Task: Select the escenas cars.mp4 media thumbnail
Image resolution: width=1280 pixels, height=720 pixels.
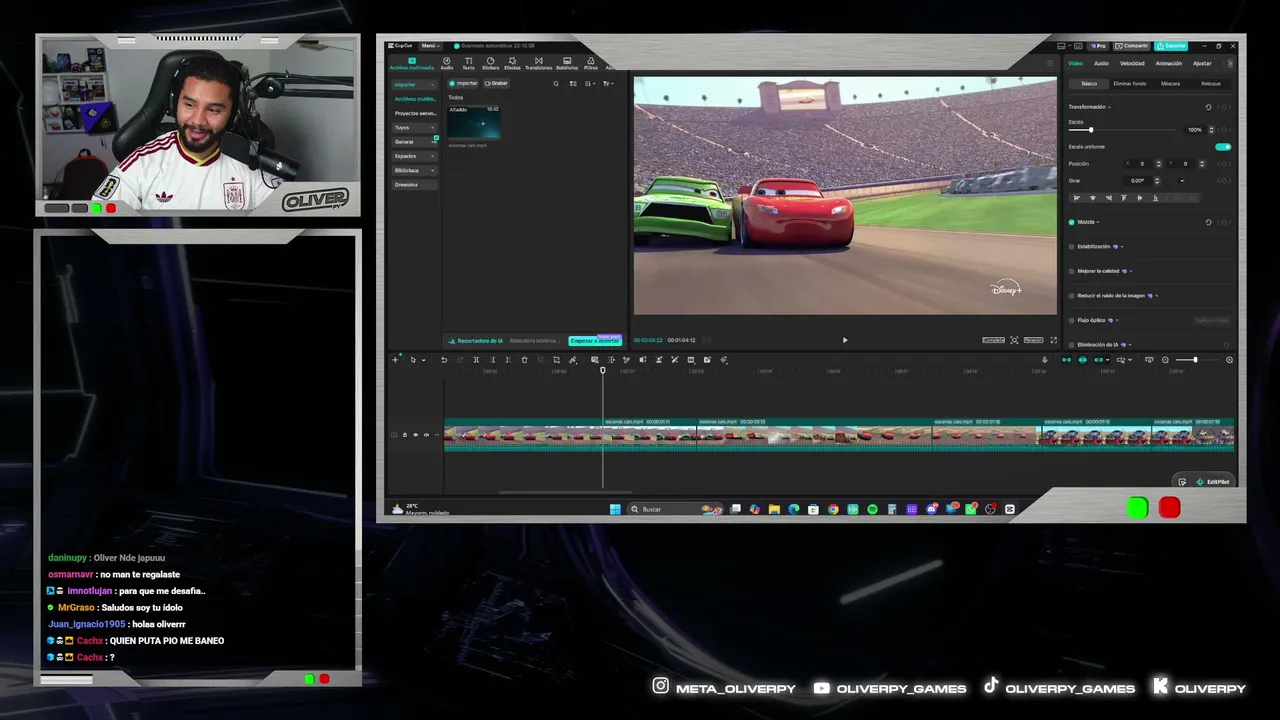Action: coord(474,122)
